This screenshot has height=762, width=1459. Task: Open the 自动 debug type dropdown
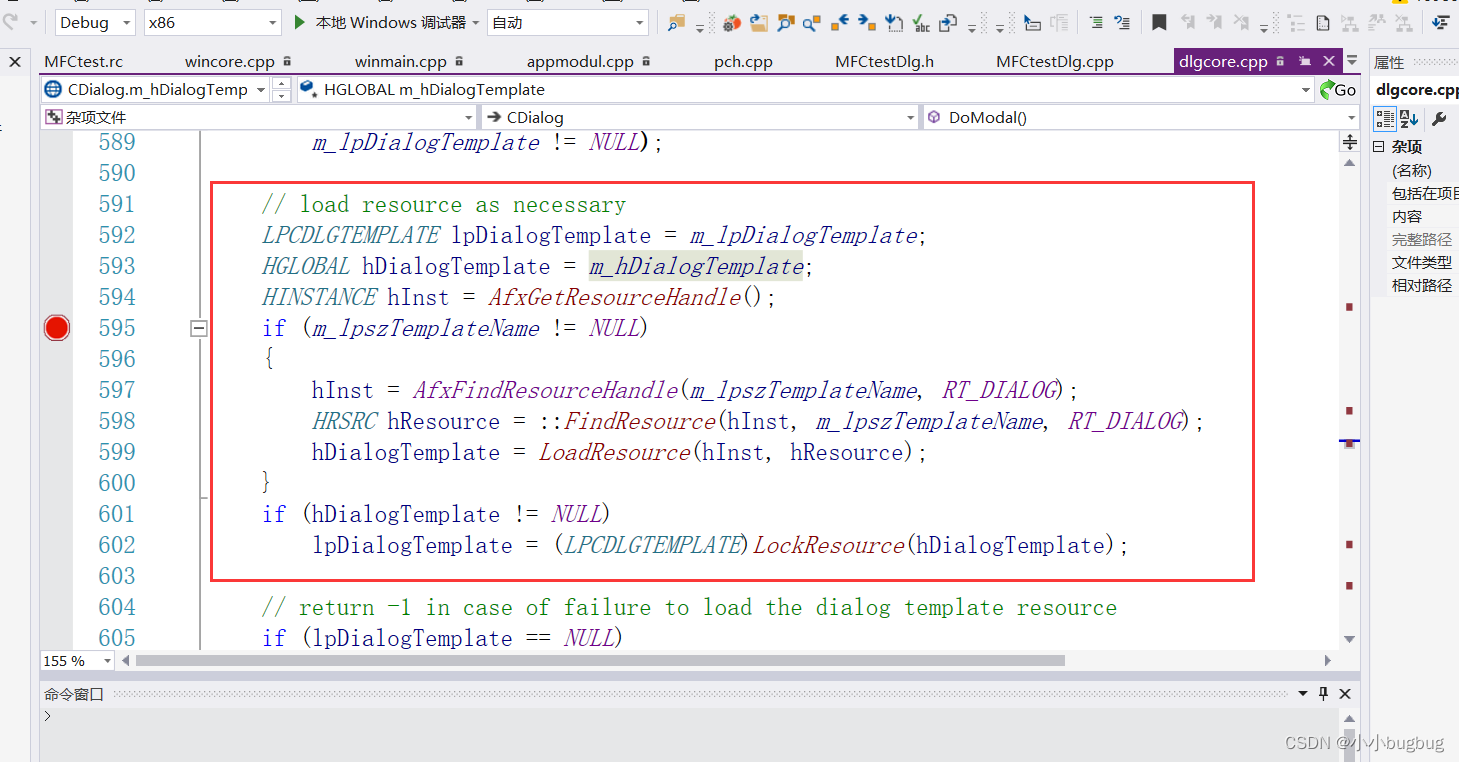[567, 22]
